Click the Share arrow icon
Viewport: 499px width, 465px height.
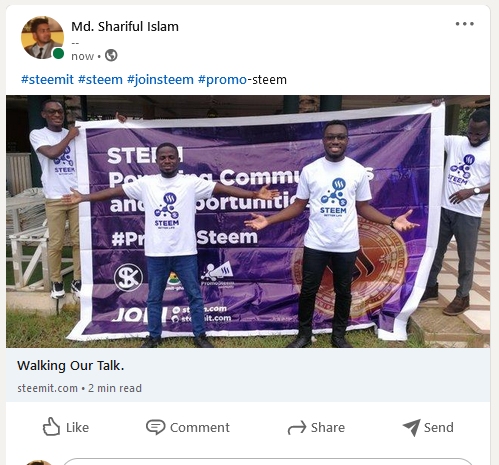tap(297, 427)
